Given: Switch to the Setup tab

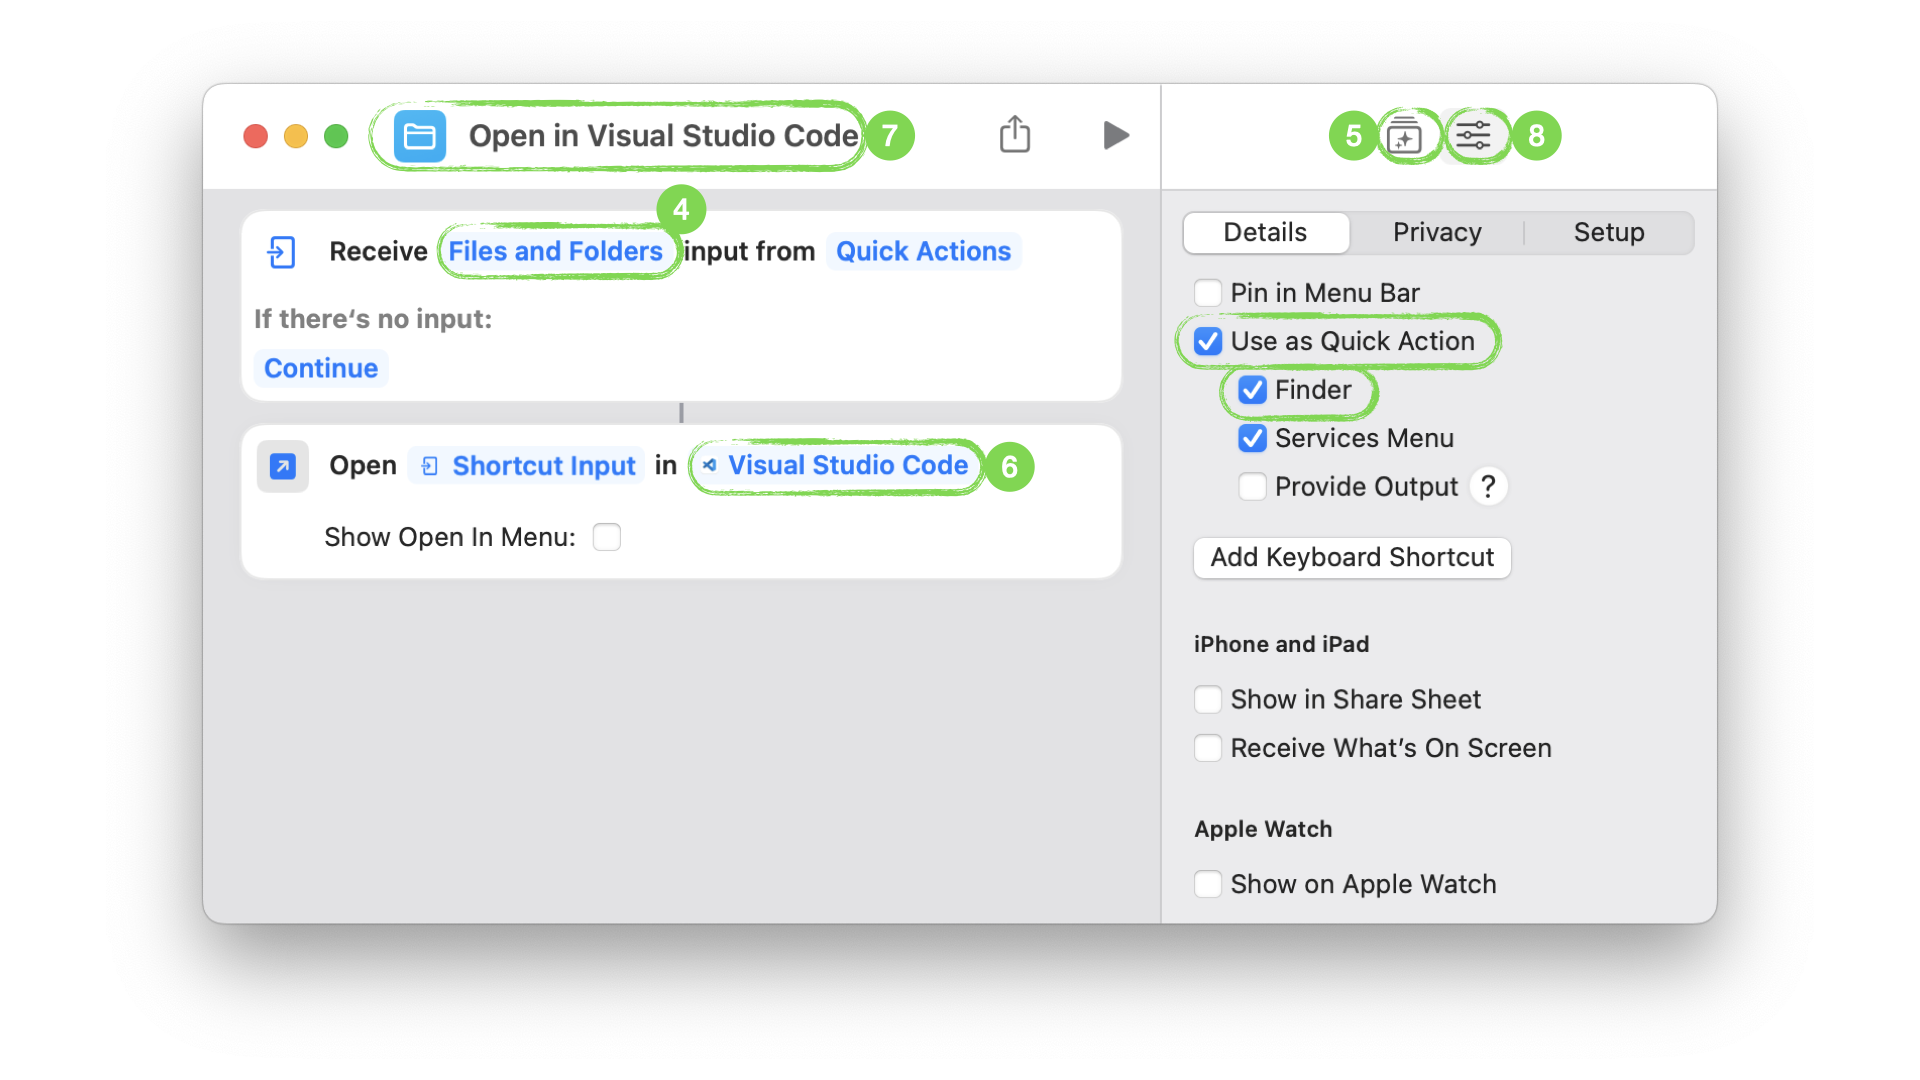Looking at the screenshot, I should coord(1609,232).
